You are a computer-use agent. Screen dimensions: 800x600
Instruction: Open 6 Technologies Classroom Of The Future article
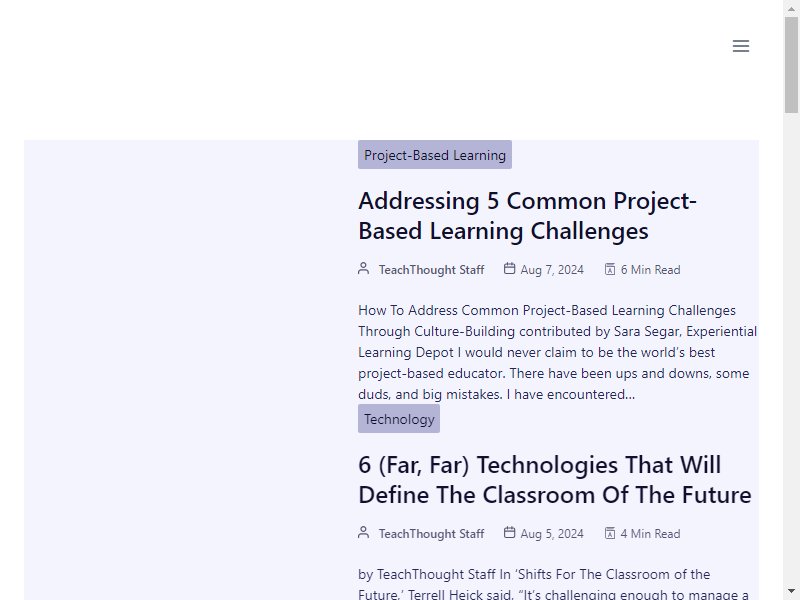[554, 479]
